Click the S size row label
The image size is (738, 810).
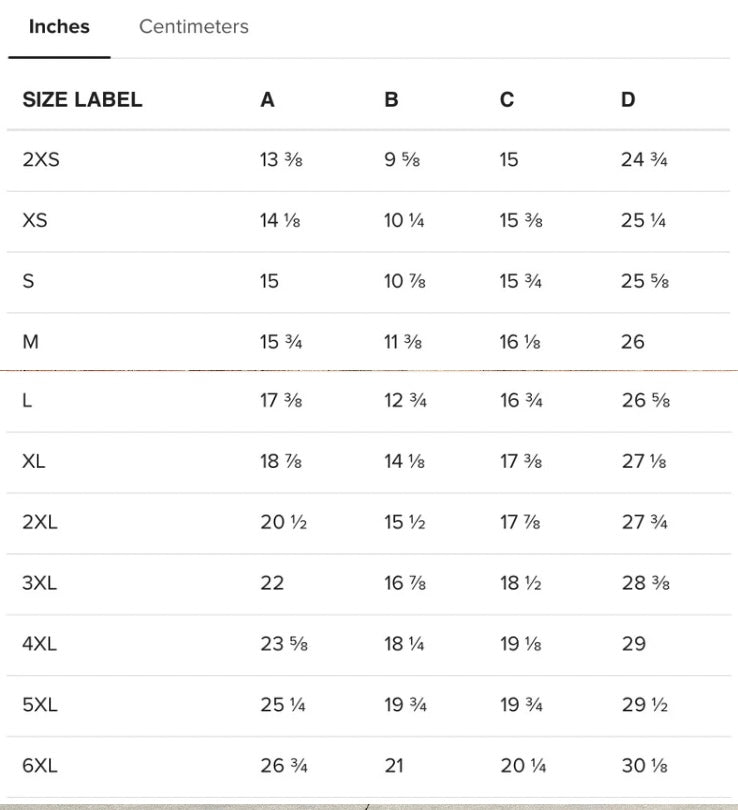[x=28, y=281]
